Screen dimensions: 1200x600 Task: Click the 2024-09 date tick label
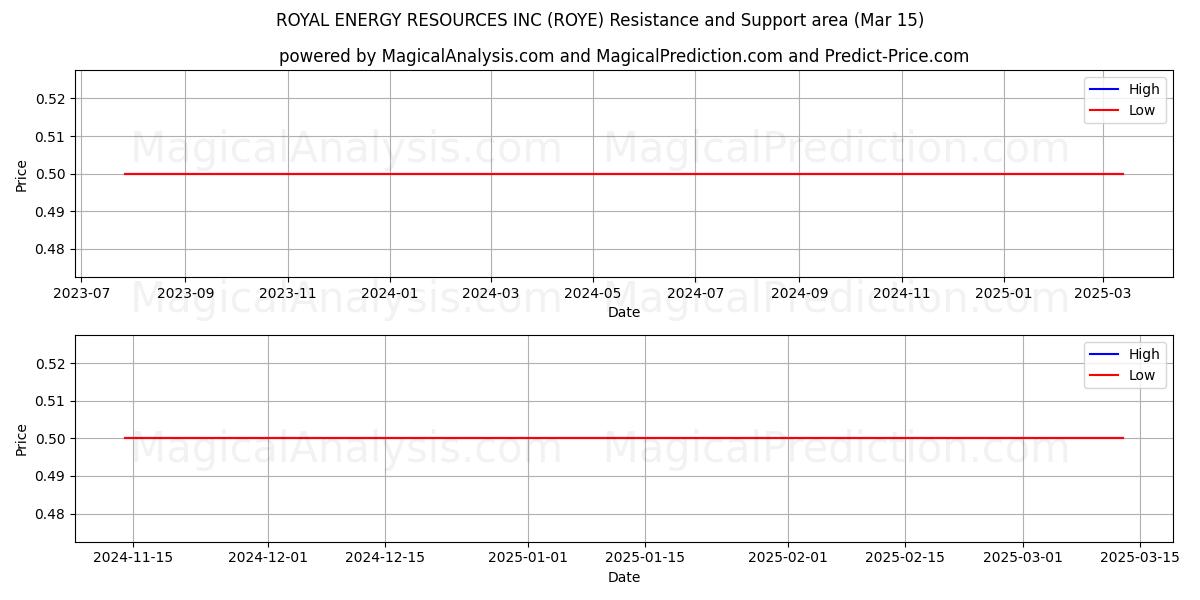tap(799, 293)
